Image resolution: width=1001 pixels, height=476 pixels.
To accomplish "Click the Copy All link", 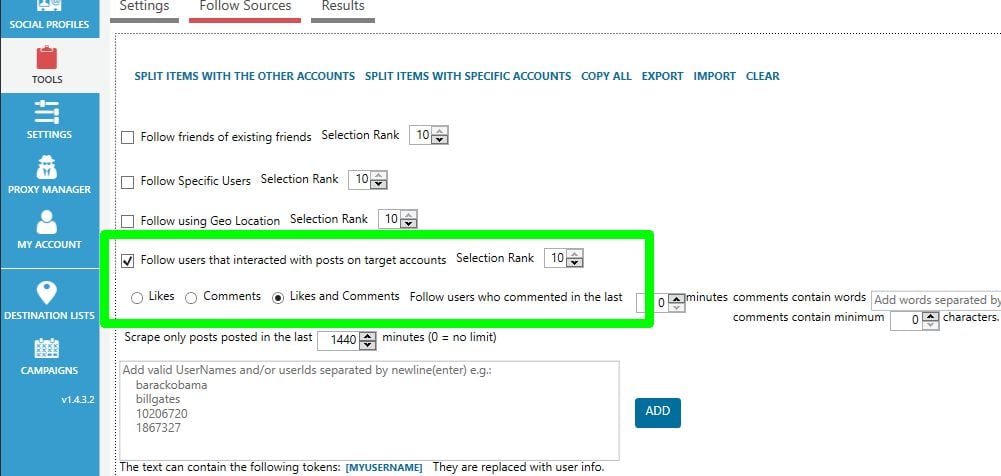I will 606,76.
